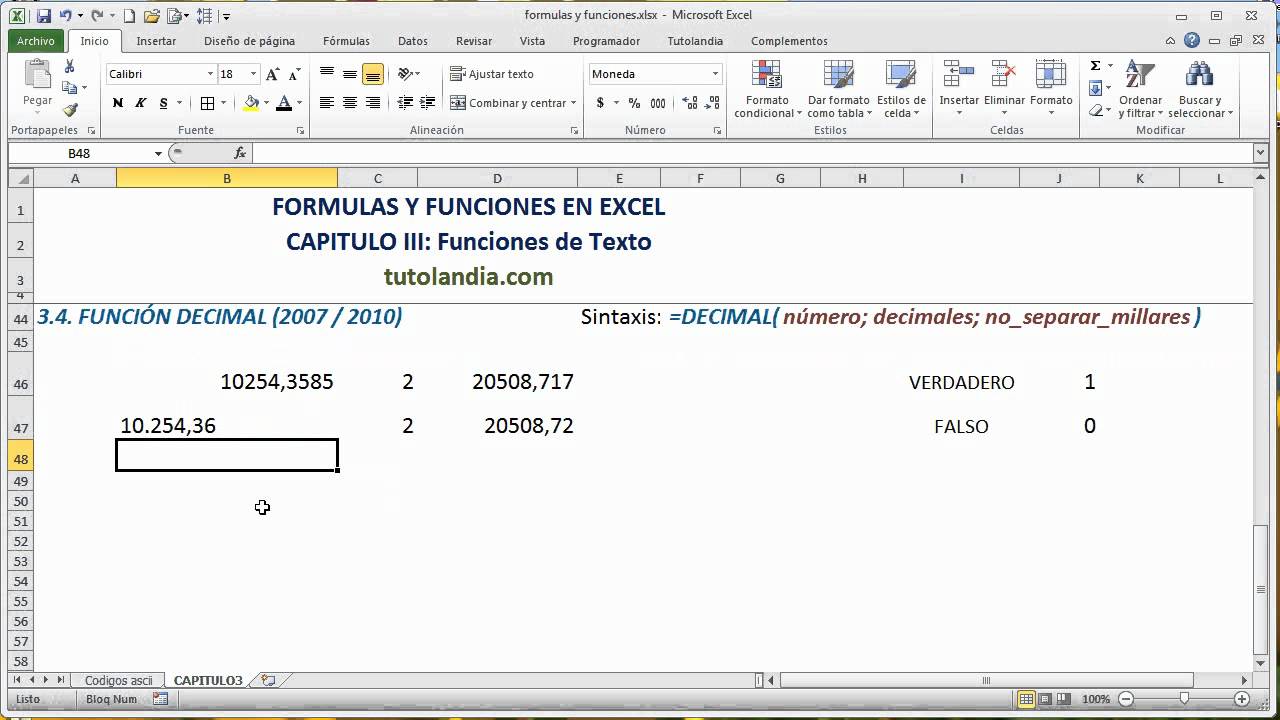1280x720 pixels.
Task: Create a new blank workbook from the quick toolbar
Action: tap(132, 16)
